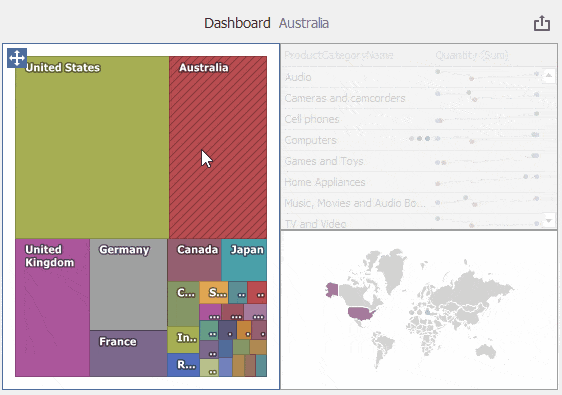Click Australia on the world map

[486, 351]
